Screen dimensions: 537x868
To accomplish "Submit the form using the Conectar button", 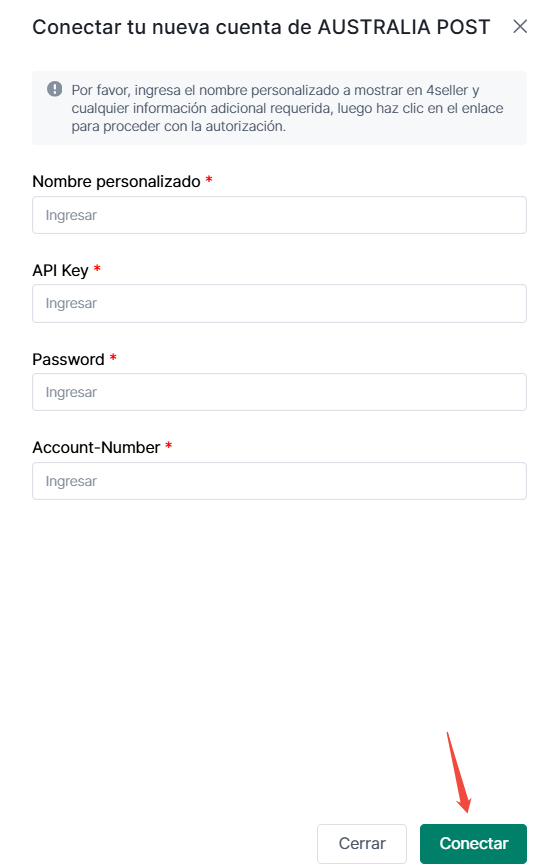I will point(473,843).
